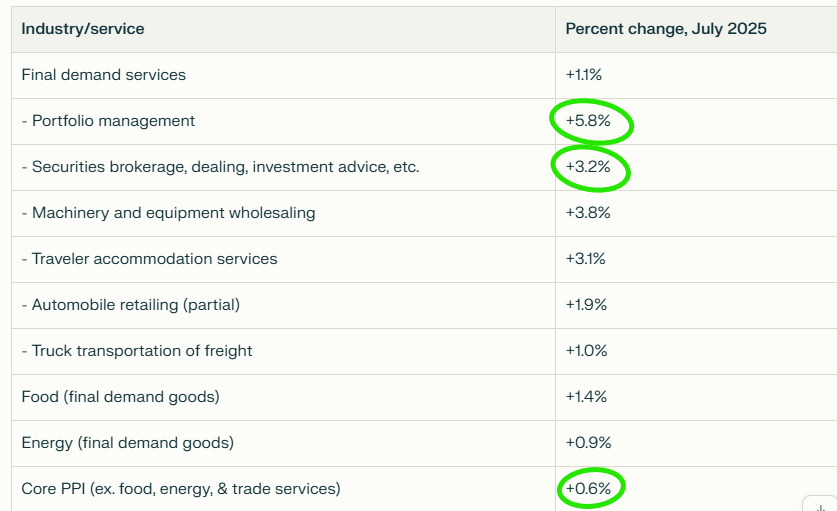
Task: Click the Automobile retailing (partial) label
Action: pos(131,305)
